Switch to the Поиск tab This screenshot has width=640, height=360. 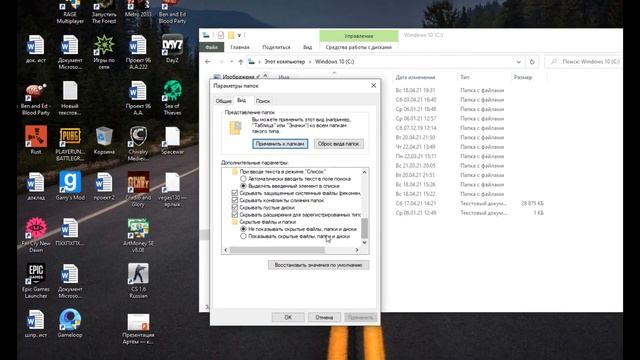[262, 101]
